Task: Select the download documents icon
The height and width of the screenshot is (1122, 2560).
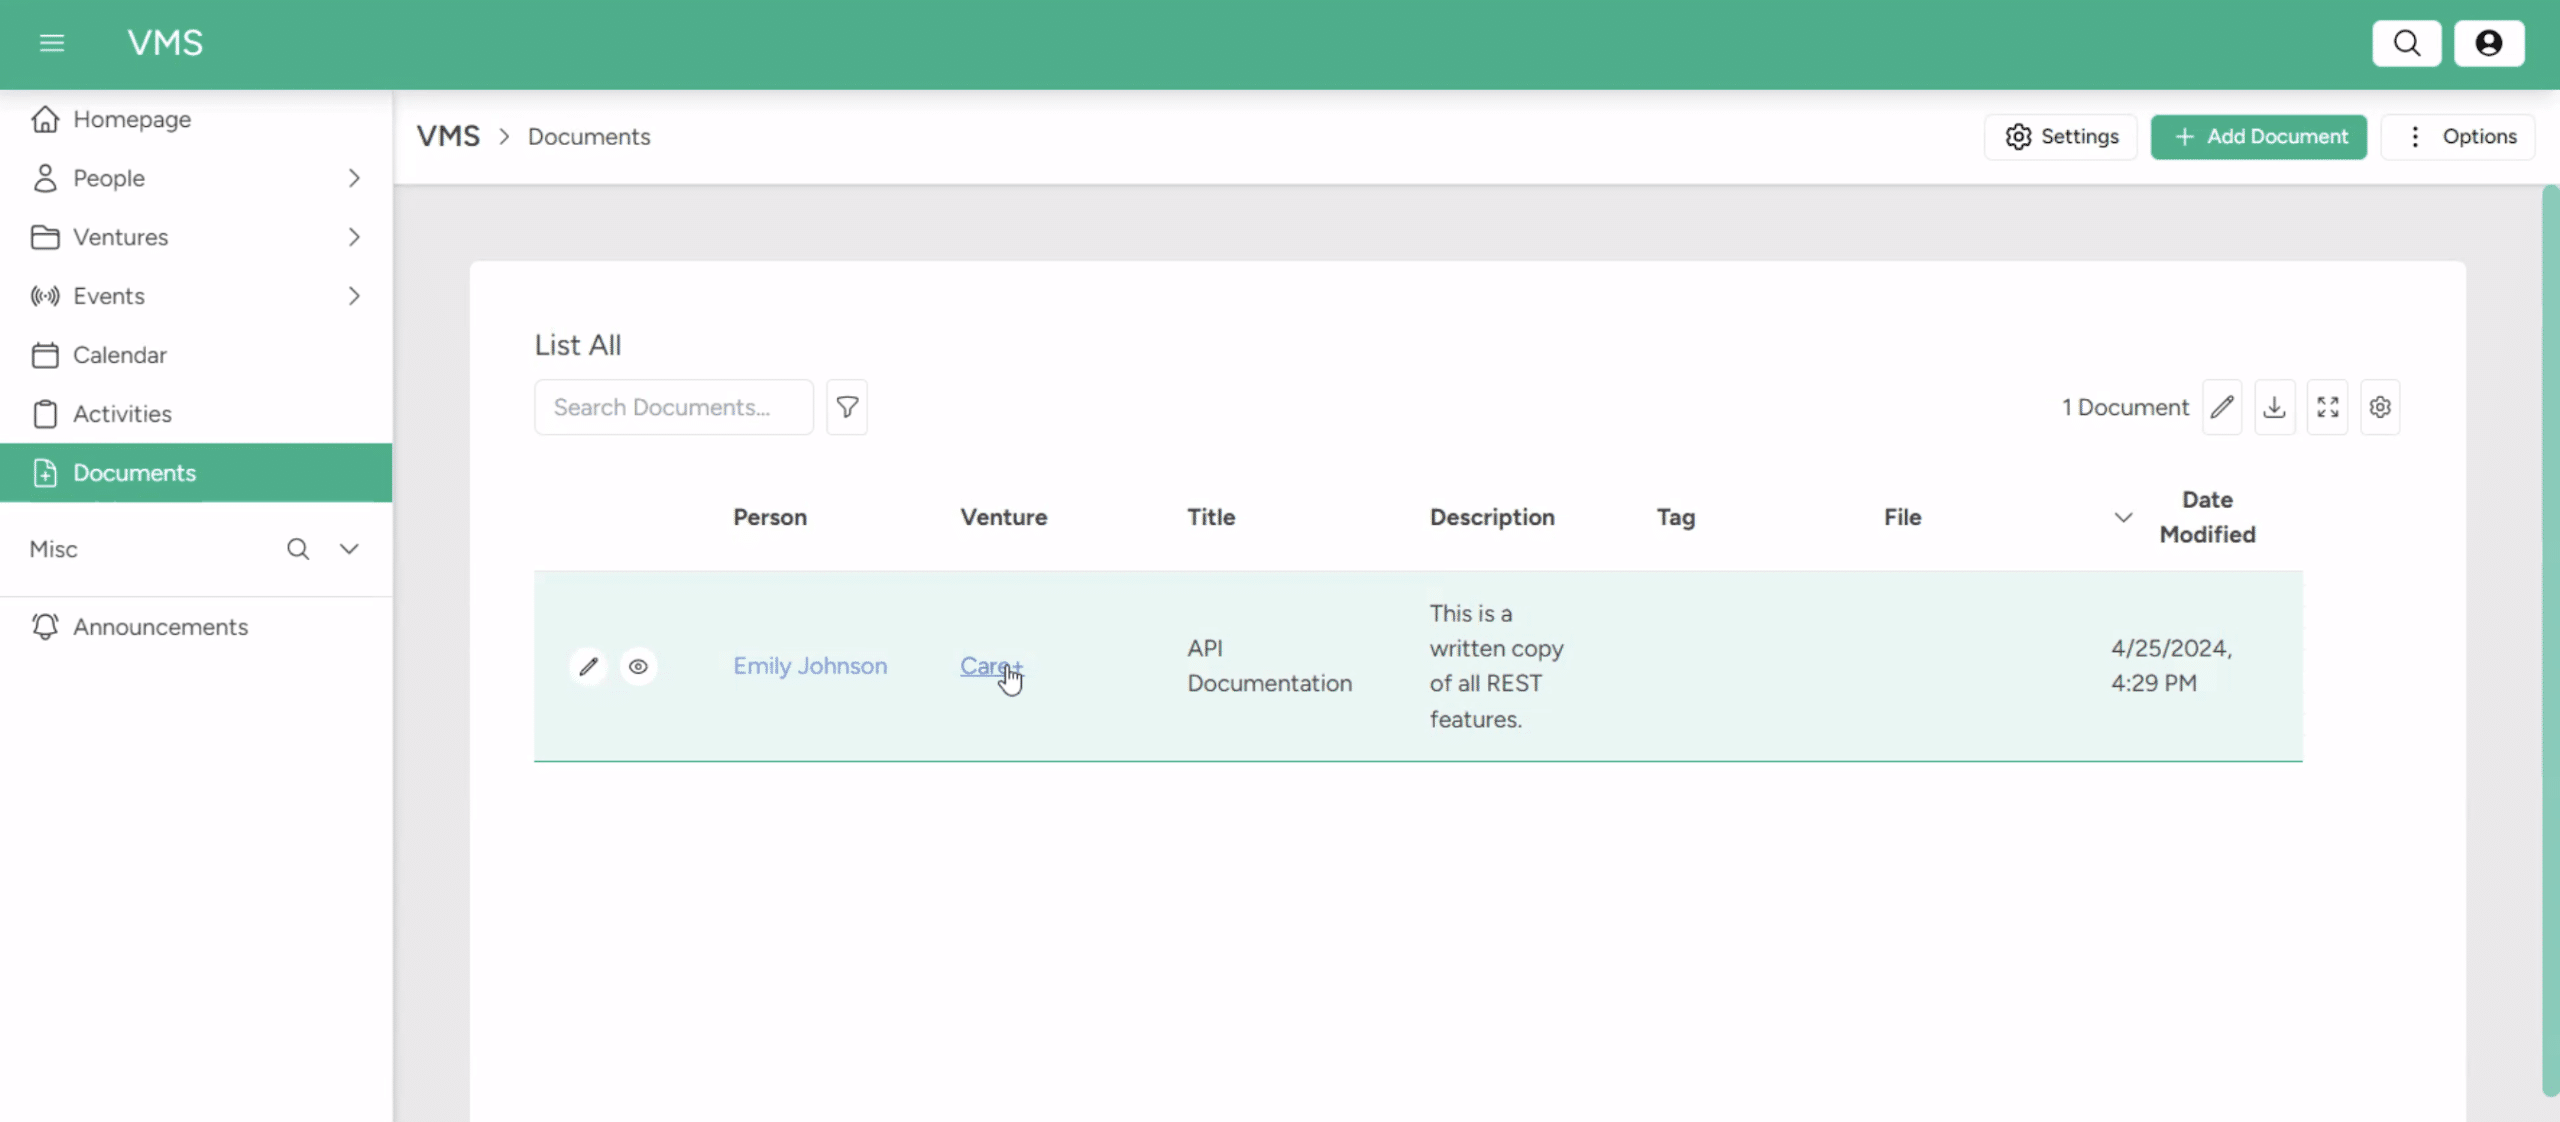Action: point(2274,407)
